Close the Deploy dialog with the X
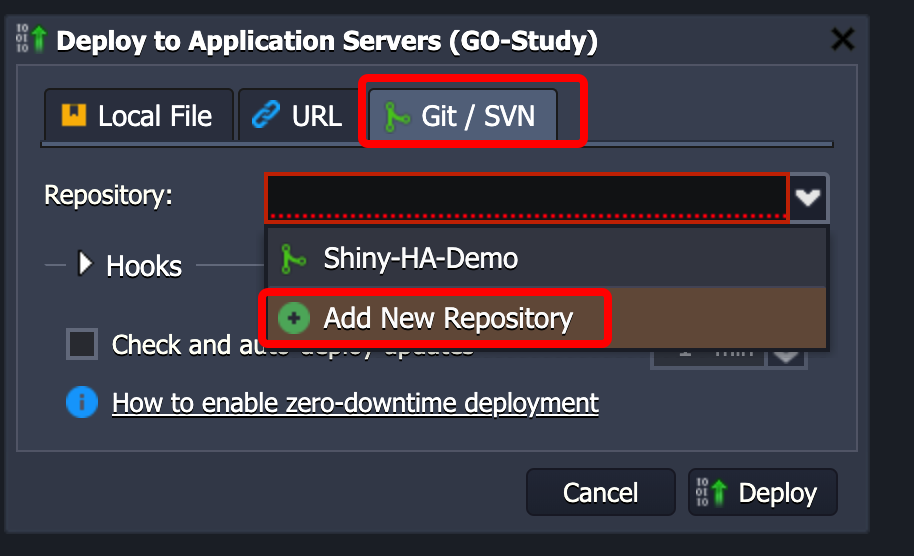The image size is (914, 556). 843,40
